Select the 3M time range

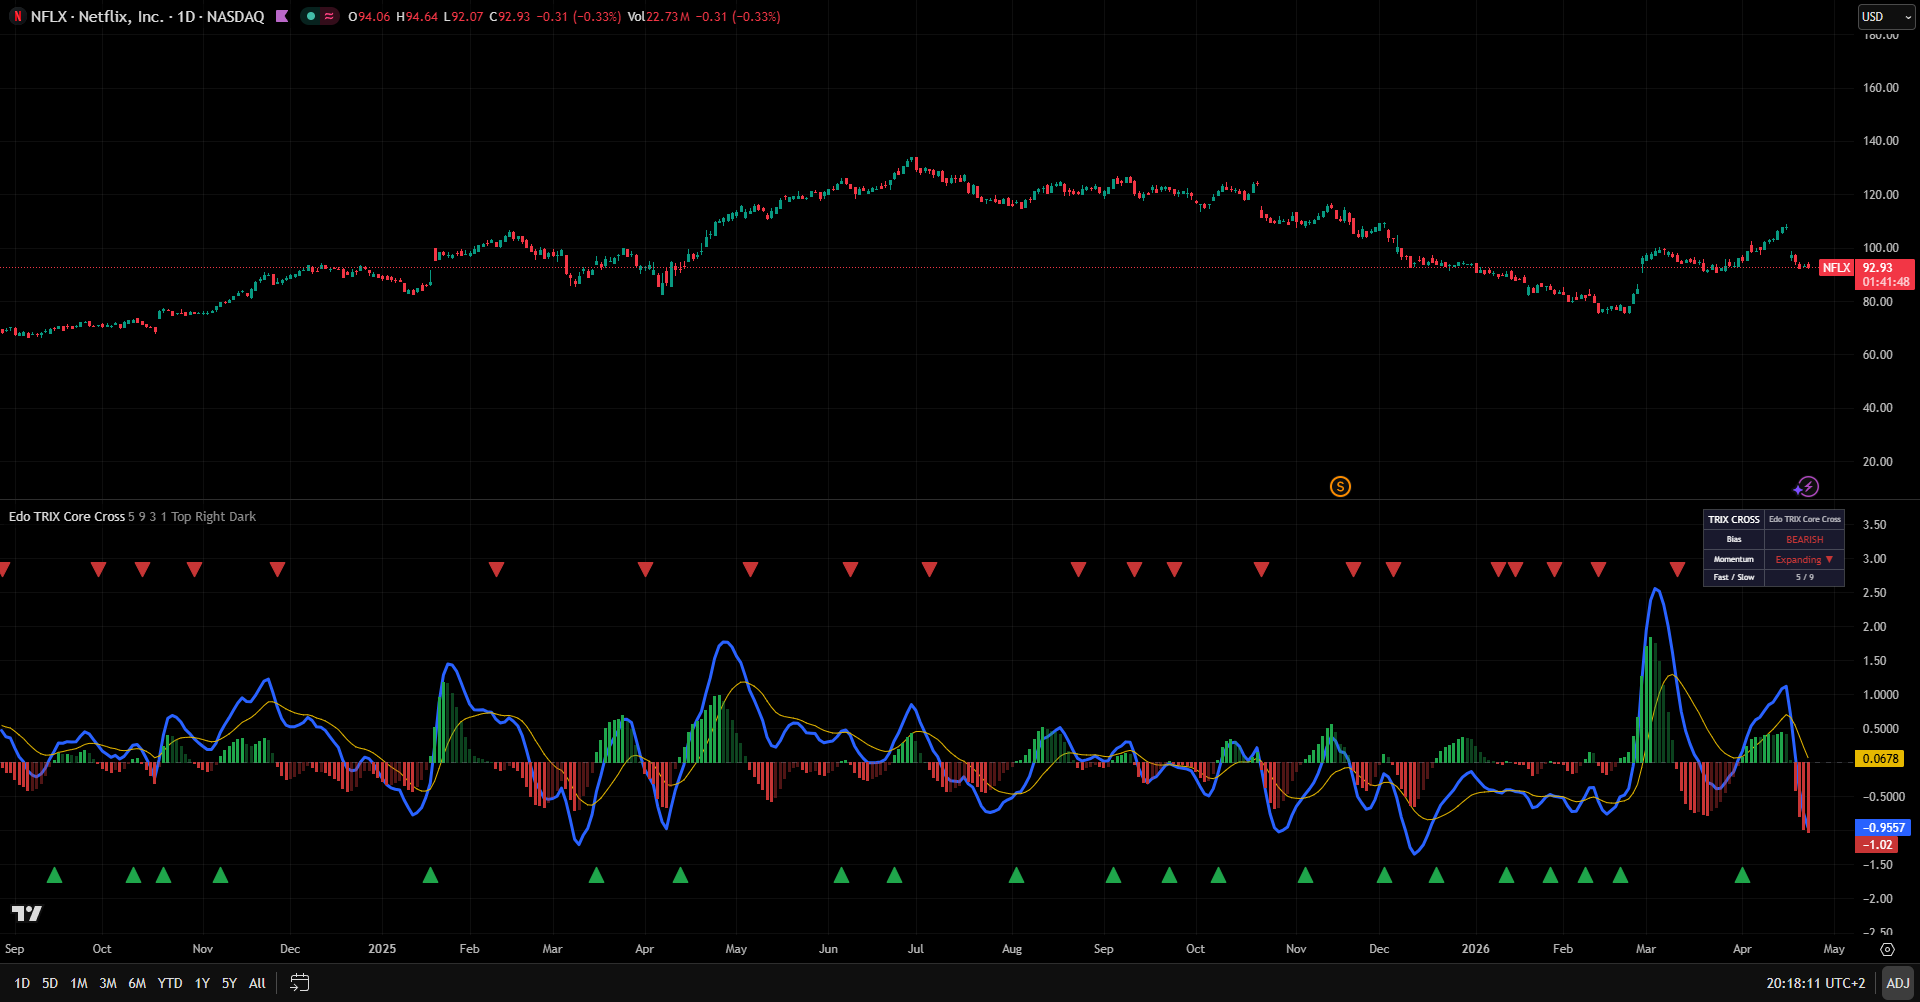(x=108, y=983)
